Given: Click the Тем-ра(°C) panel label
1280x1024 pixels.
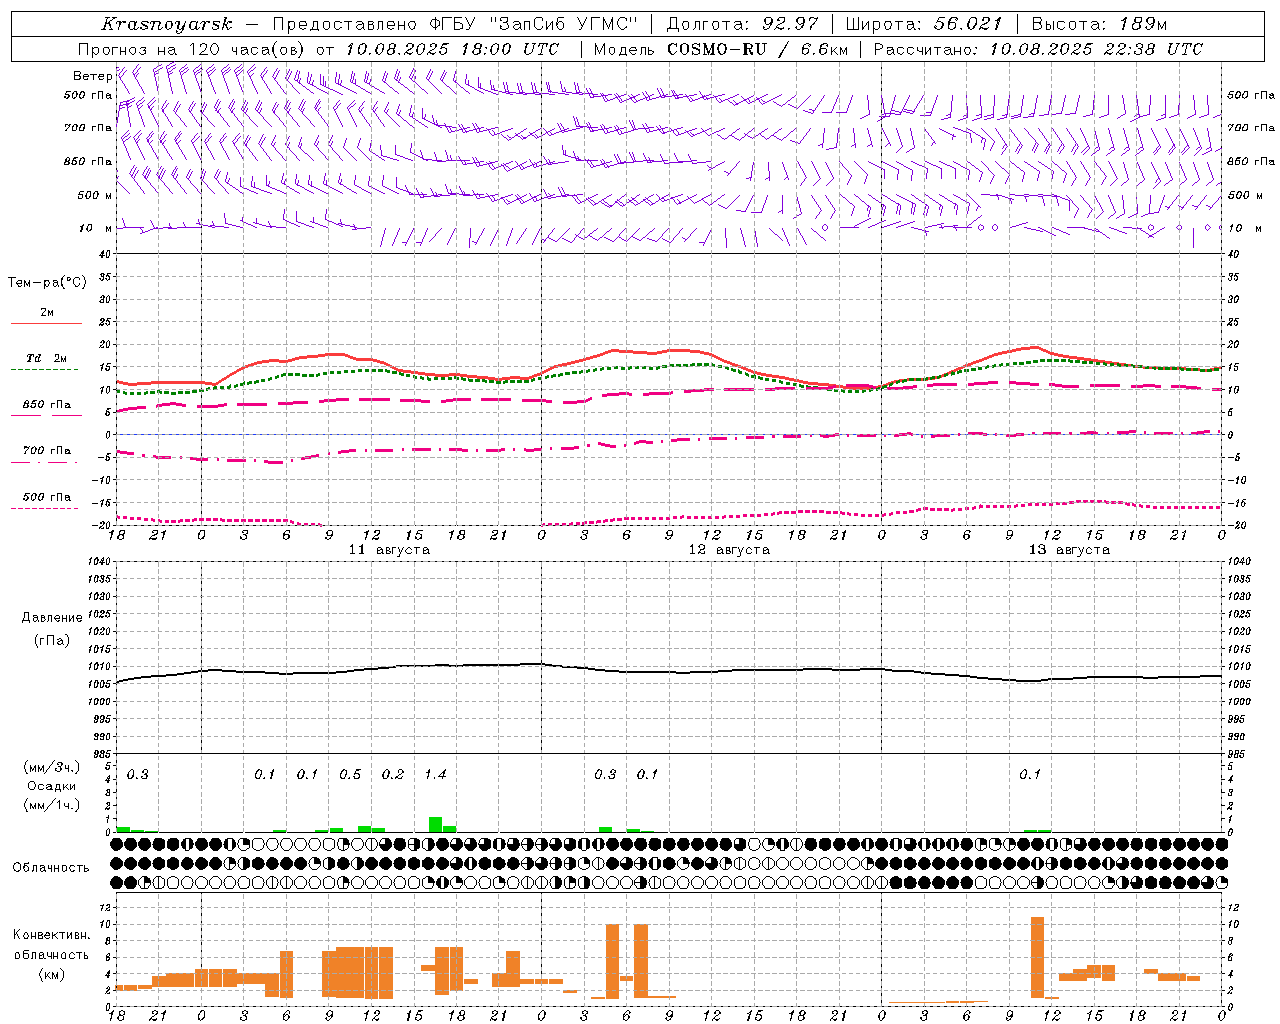Looking at the screenshot, I should click(x=47, y=283).
